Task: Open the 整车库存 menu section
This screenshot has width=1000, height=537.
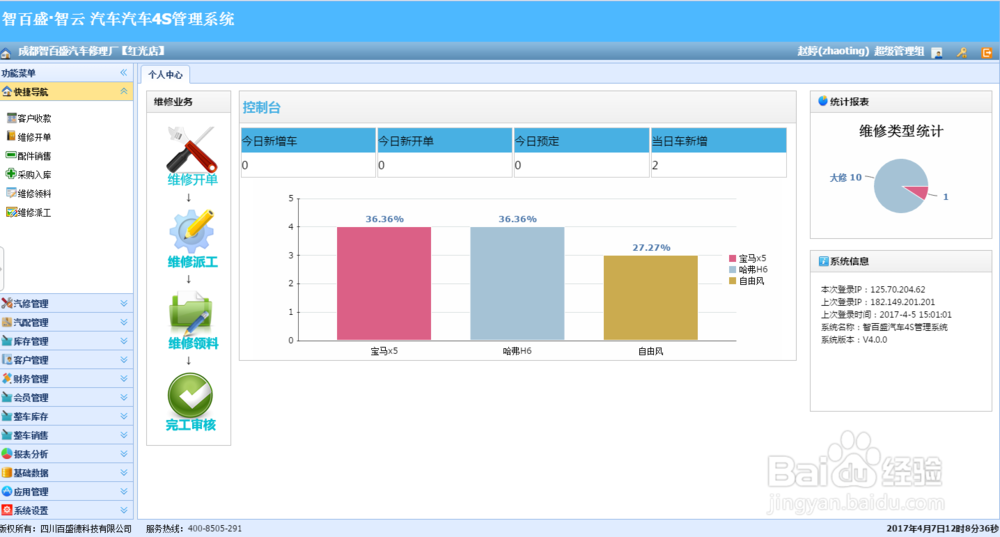Action: [x=66, y=416]
